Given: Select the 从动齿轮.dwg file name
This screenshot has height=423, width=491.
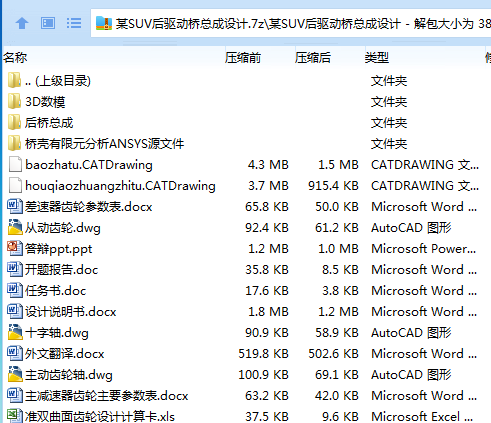Looking at the screenshot, I should pos(63,228).
